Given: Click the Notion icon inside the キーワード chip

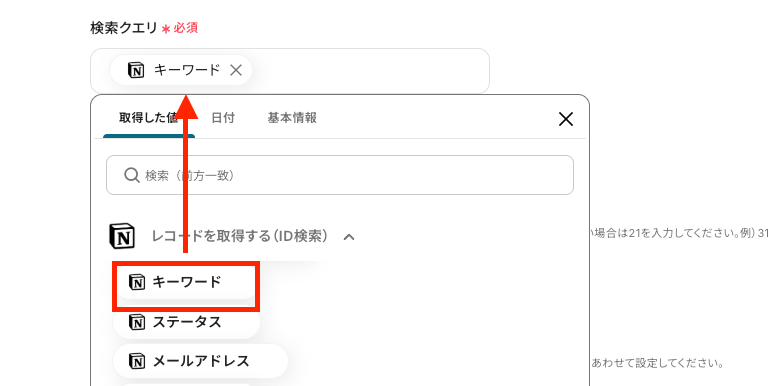Looking at the screenshot, I should 135,70.
